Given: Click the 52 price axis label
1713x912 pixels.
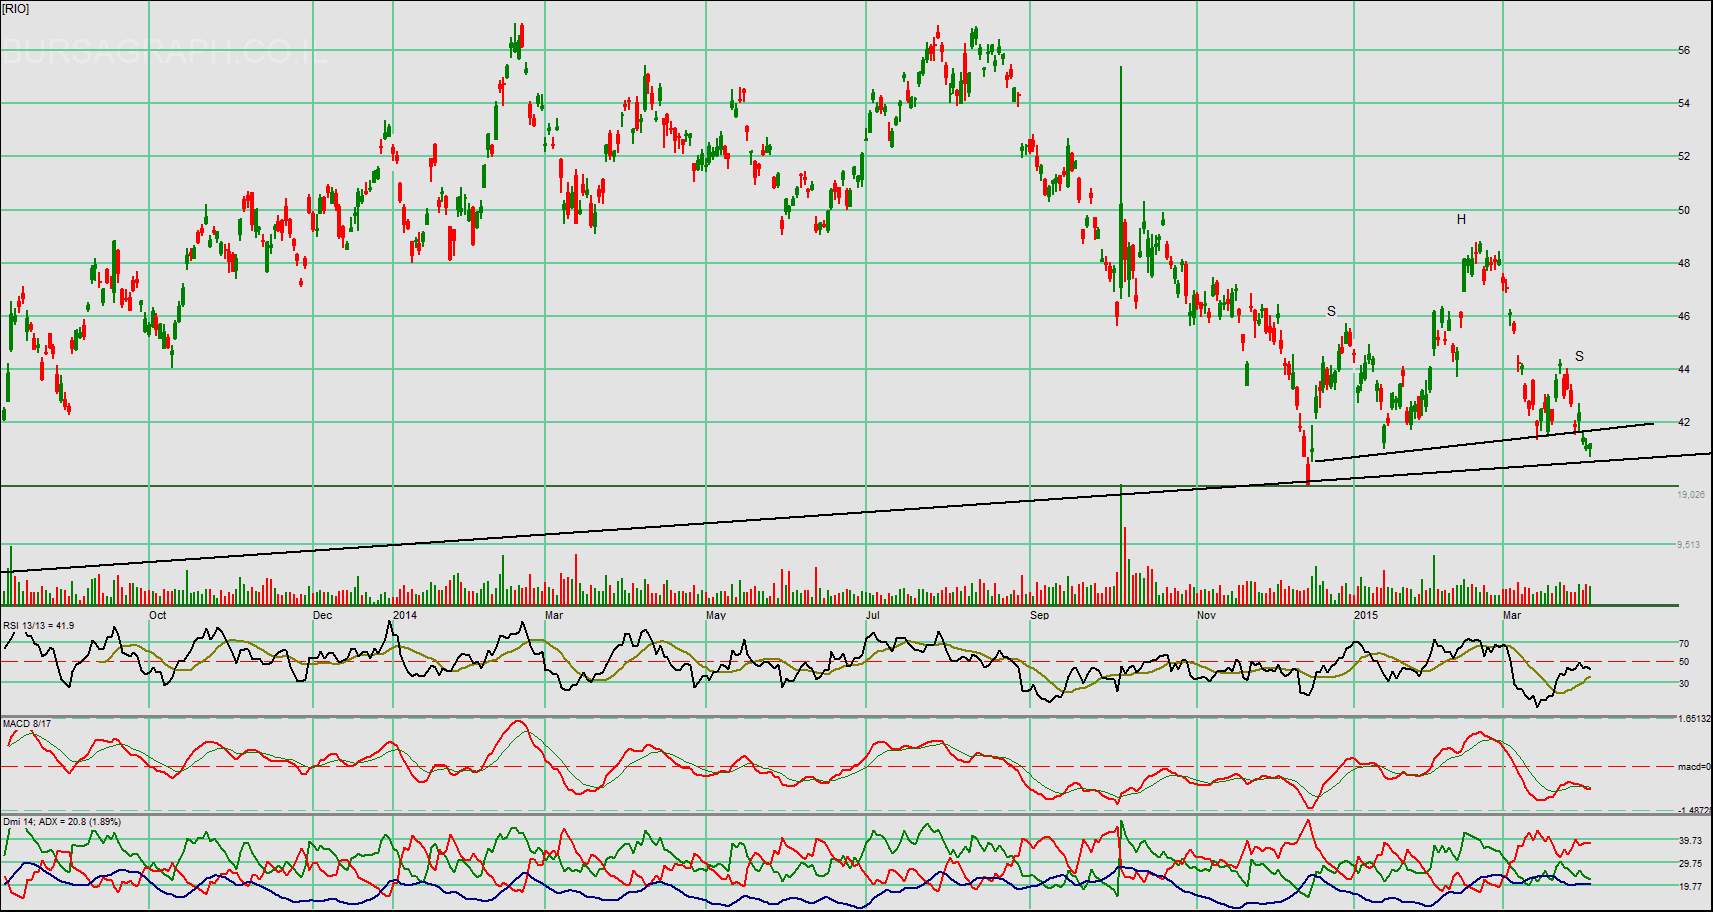Looking at the screenshot, I should click(1684, 156).
